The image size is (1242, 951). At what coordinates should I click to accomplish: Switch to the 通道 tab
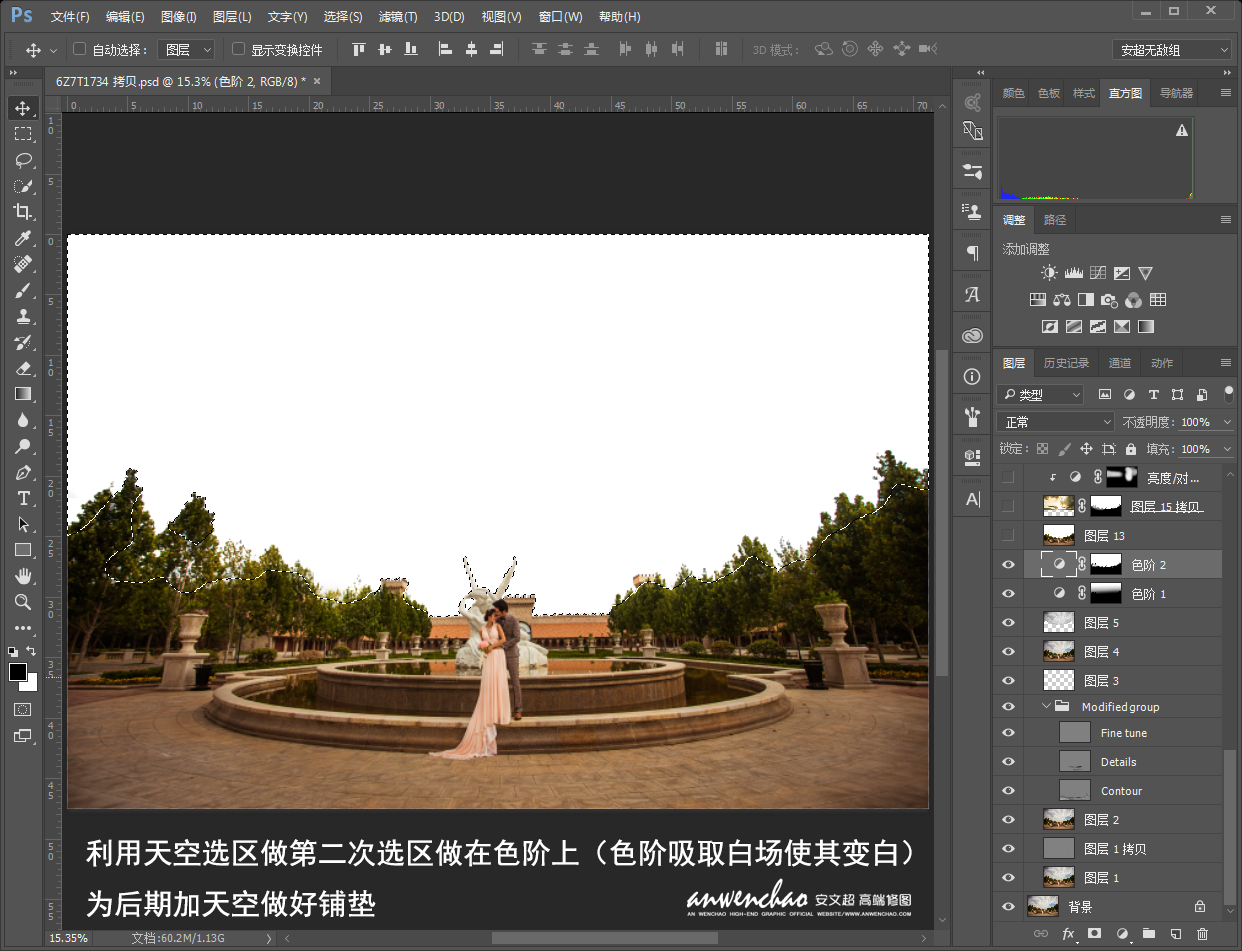[1120, 363]
